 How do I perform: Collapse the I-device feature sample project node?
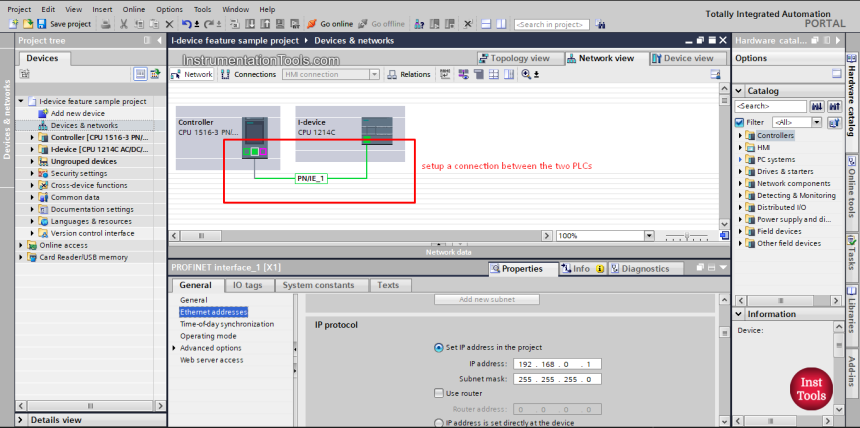(21, 102)
